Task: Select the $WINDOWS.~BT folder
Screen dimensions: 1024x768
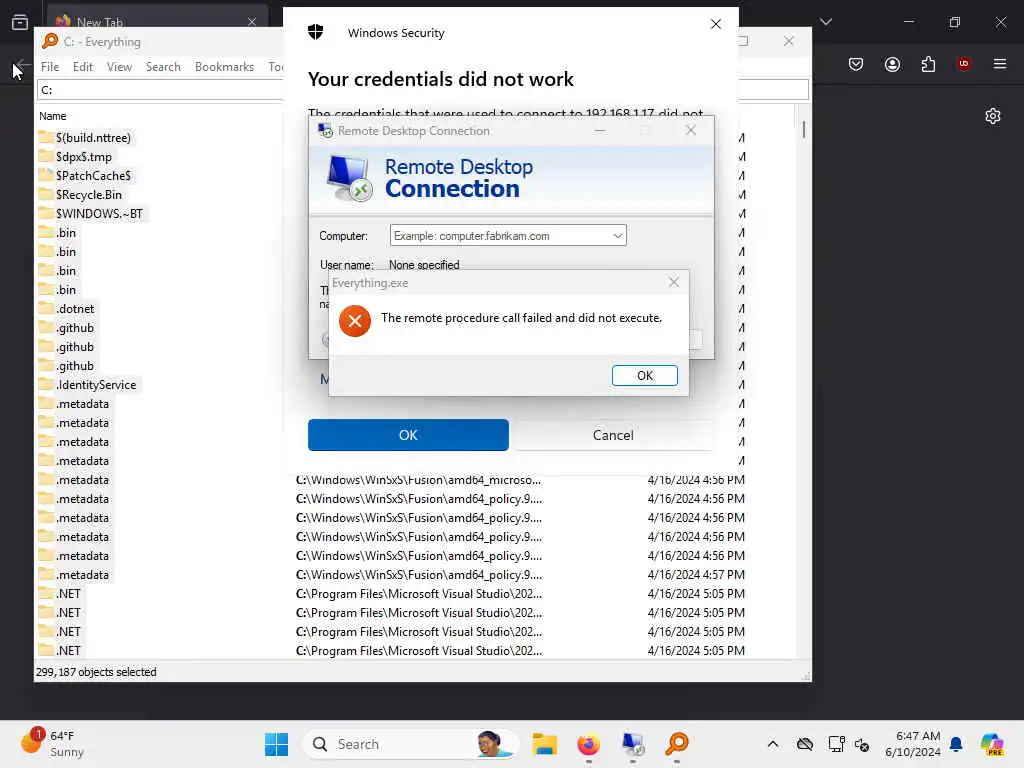Action: point(99,214)
